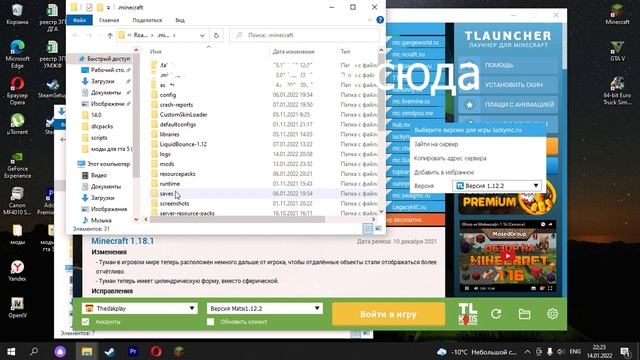Open Windows Start menu
The height and width of the screenshot is (360, 640).
(11, 351)
